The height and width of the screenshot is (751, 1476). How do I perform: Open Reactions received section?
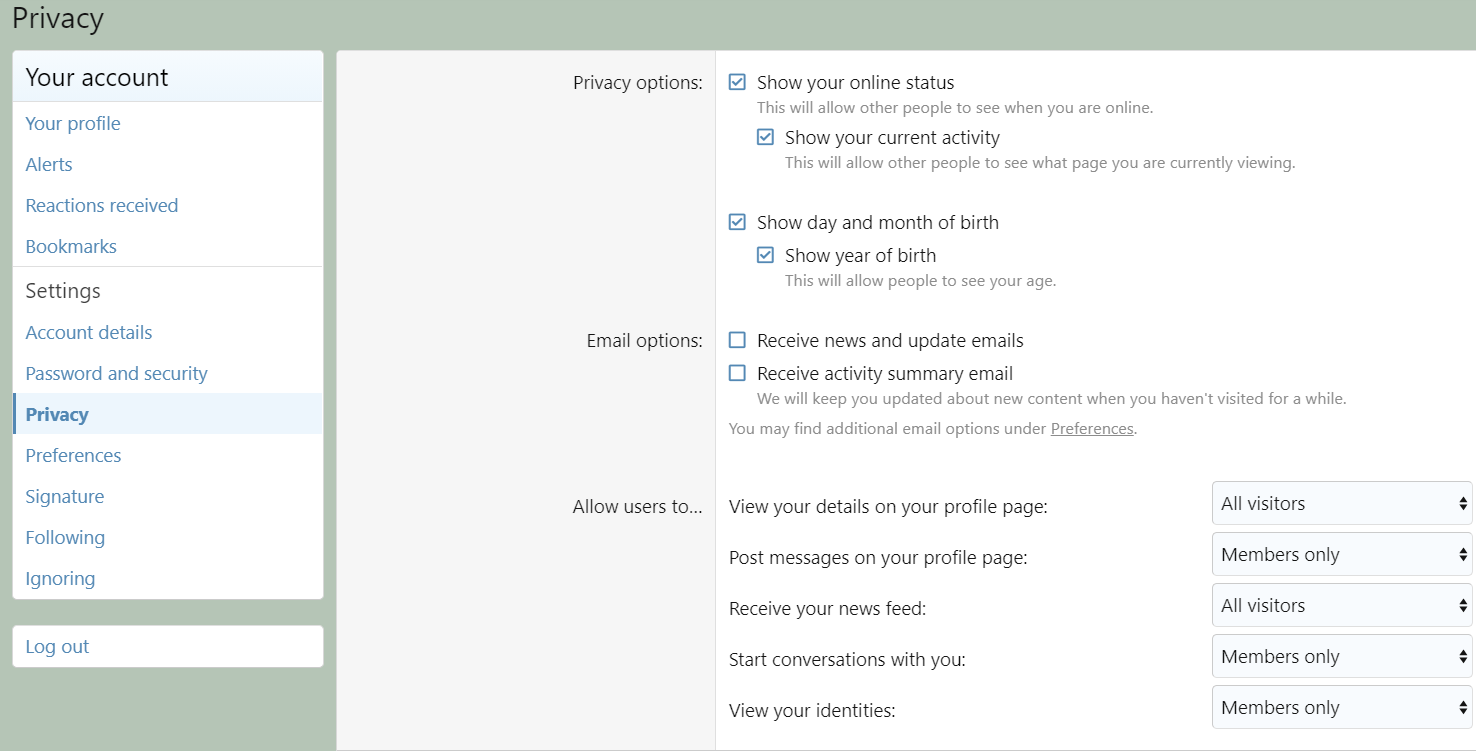(x=102, y=206)
